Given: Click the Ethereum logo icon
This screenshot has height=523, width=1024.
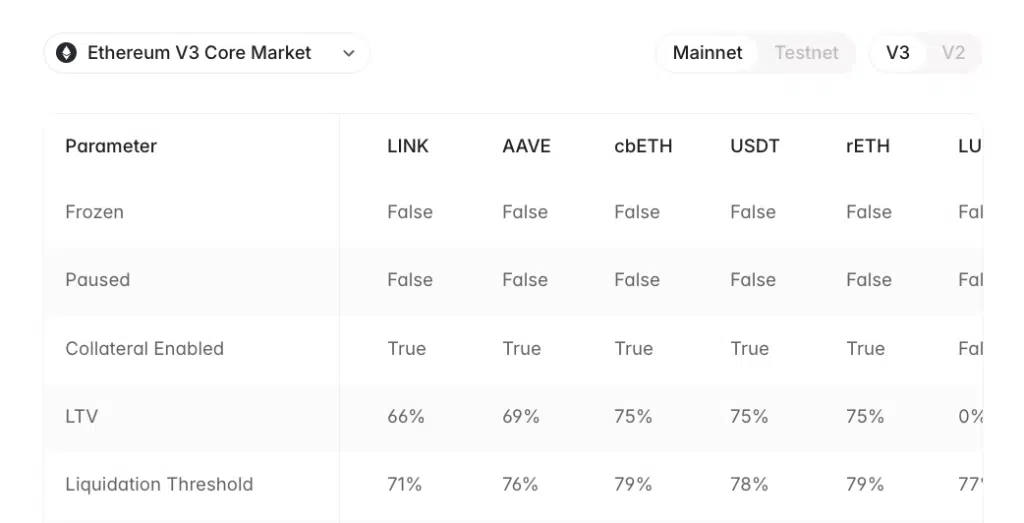Looking at the screenshot, I should click(67, 53).
